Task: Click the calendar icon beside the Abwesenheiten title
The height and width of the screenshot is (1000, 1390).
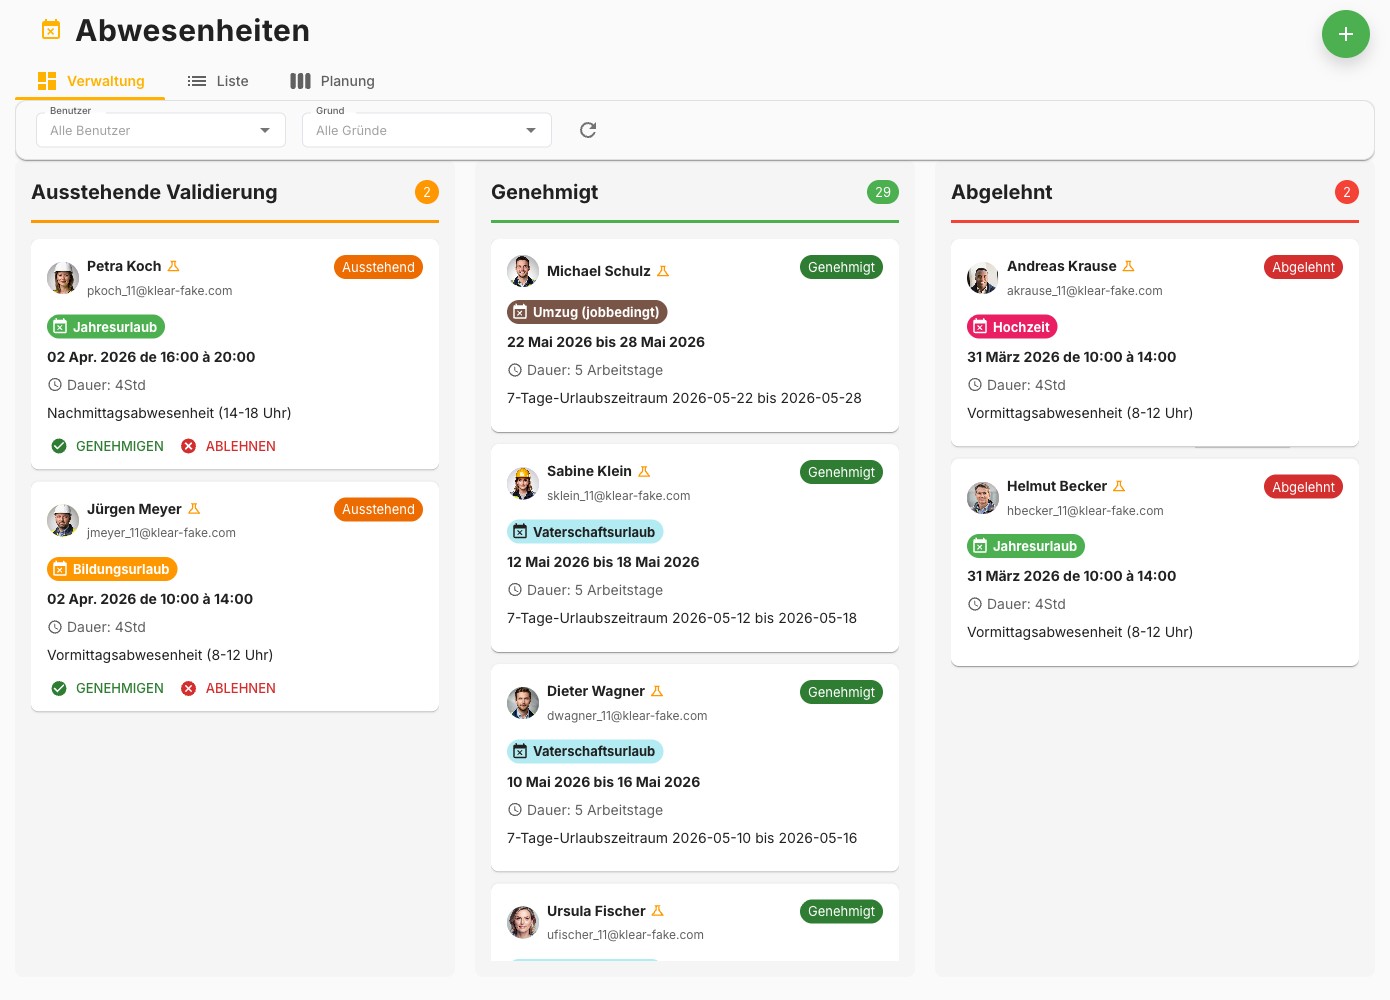Action: coord(50,29)
